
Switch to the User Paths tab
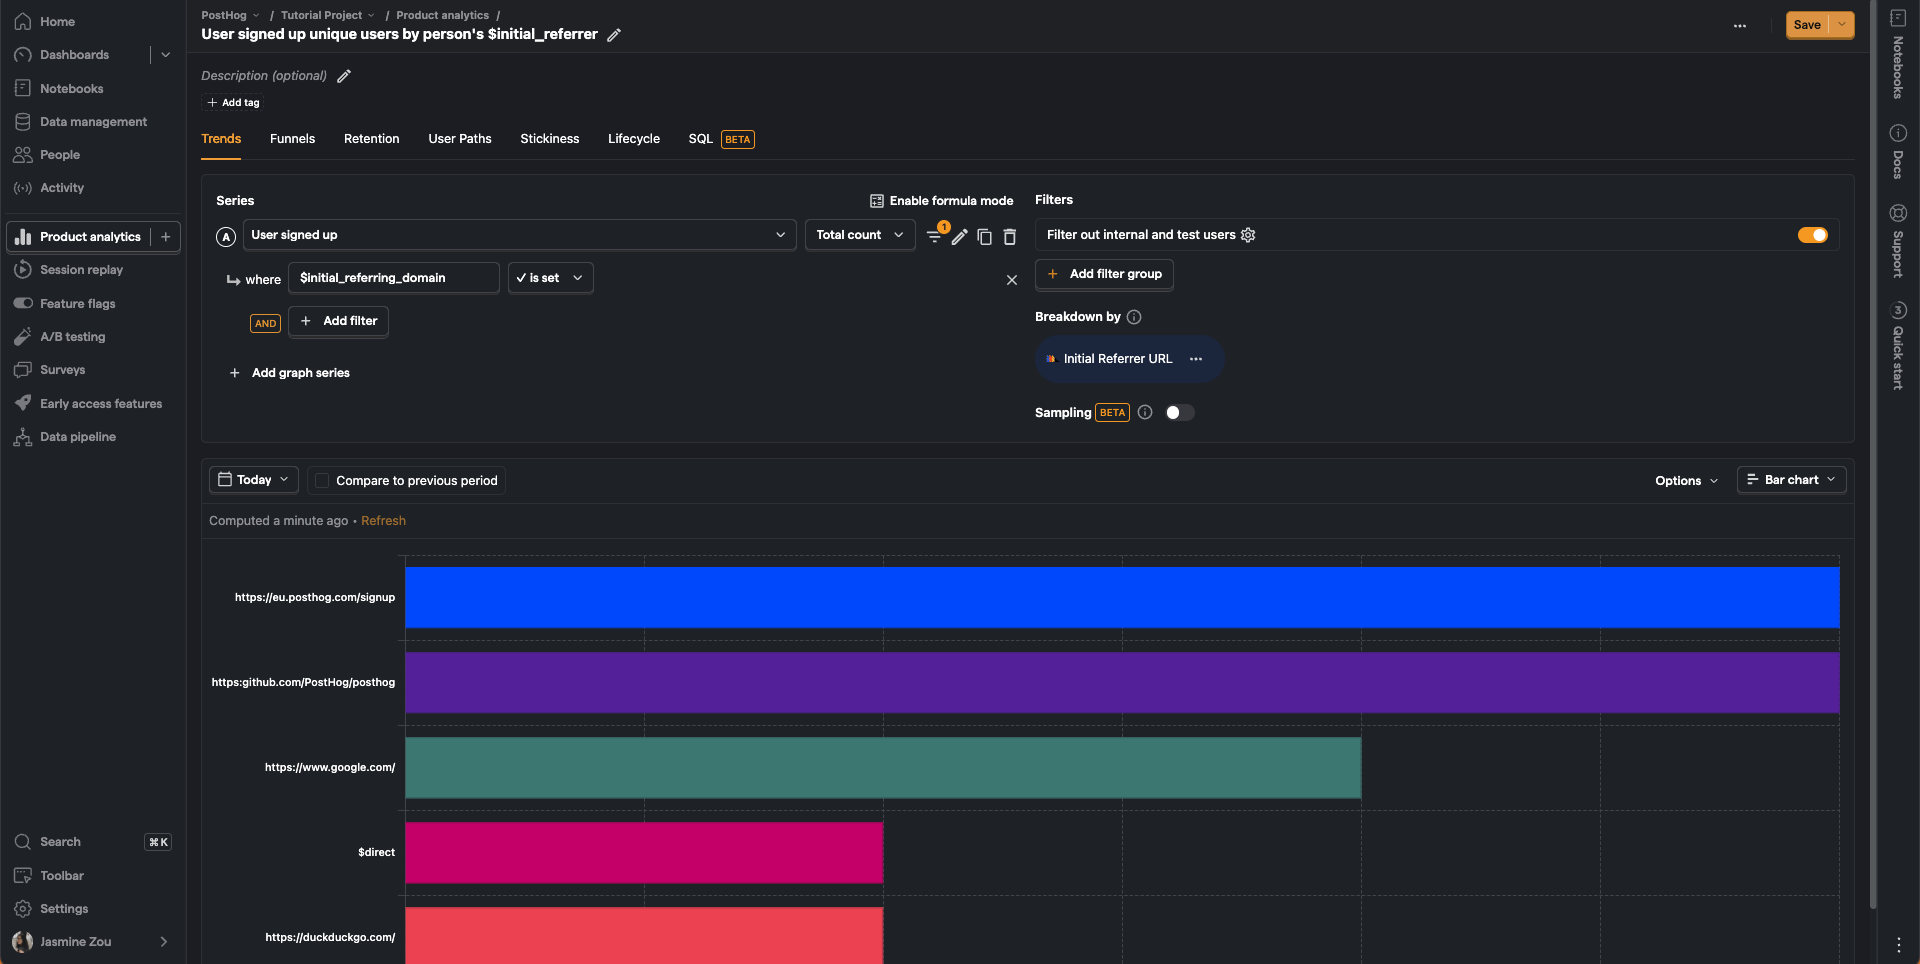[460, 139]
